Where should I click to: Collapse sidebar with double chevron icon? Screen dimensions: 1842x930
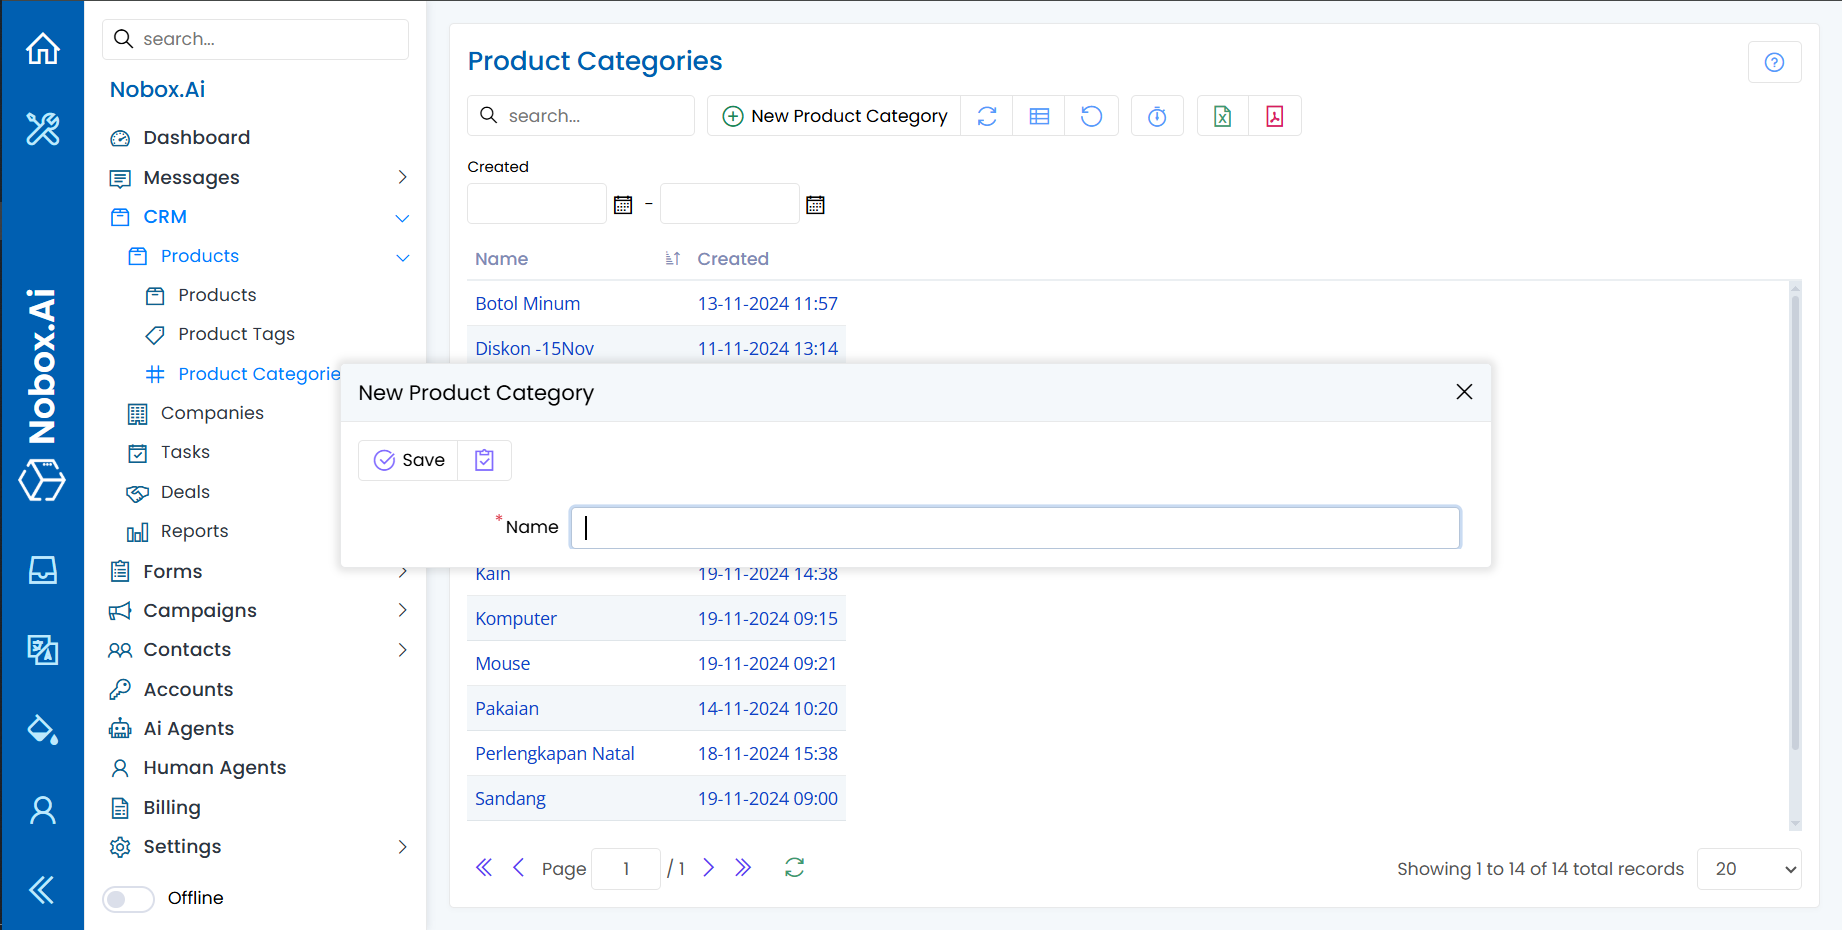coord(42,889)
